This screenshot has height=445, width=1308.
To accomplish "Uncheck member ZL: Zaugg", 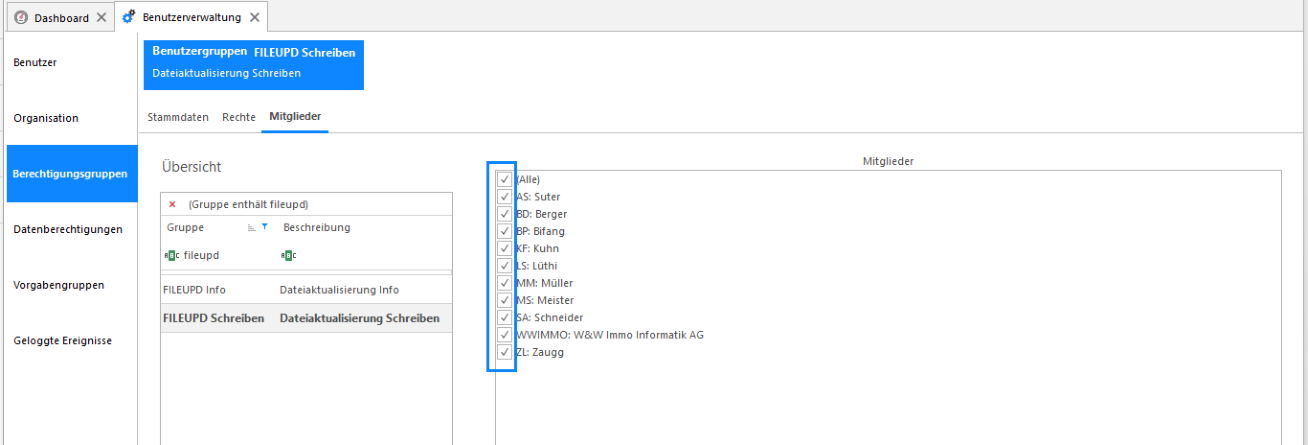I will click(504, 352).
